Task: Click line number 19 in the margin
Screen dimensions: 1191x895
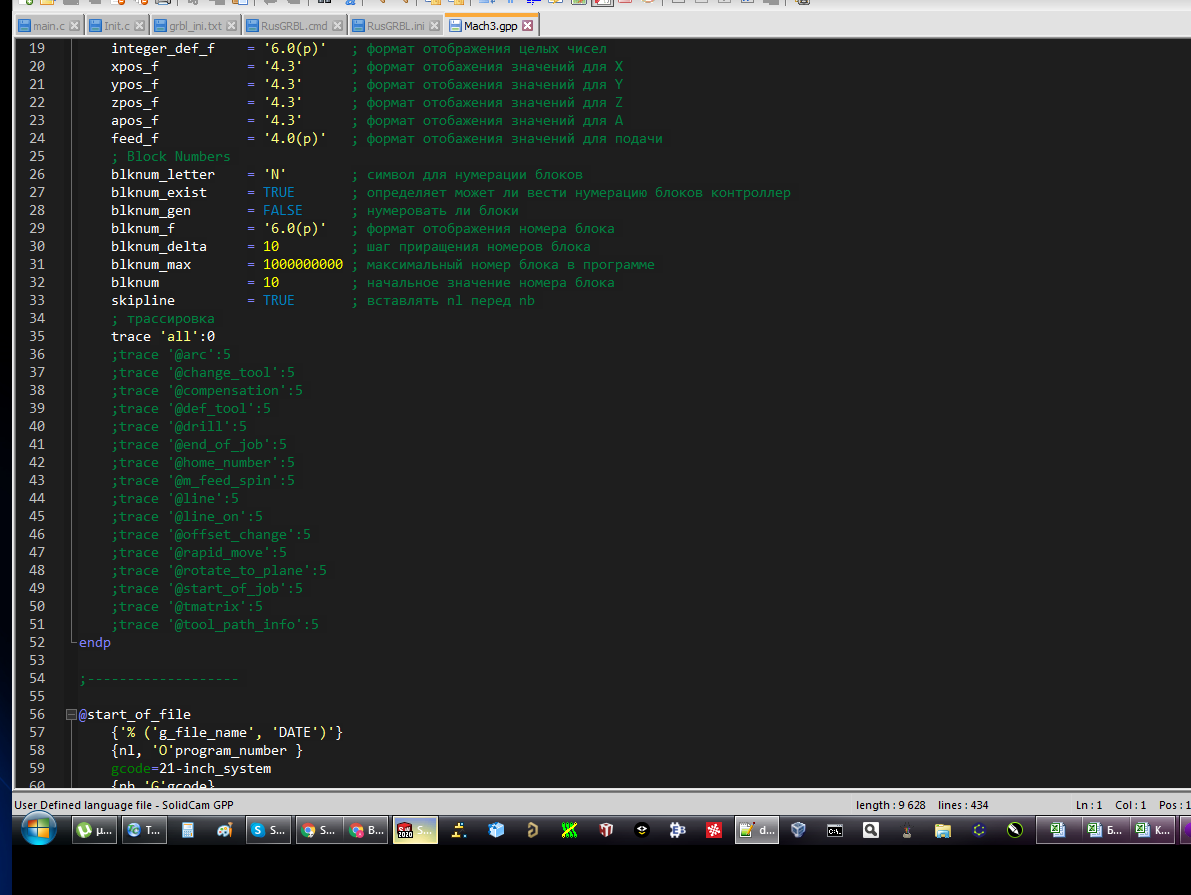Action: [36, 49]
